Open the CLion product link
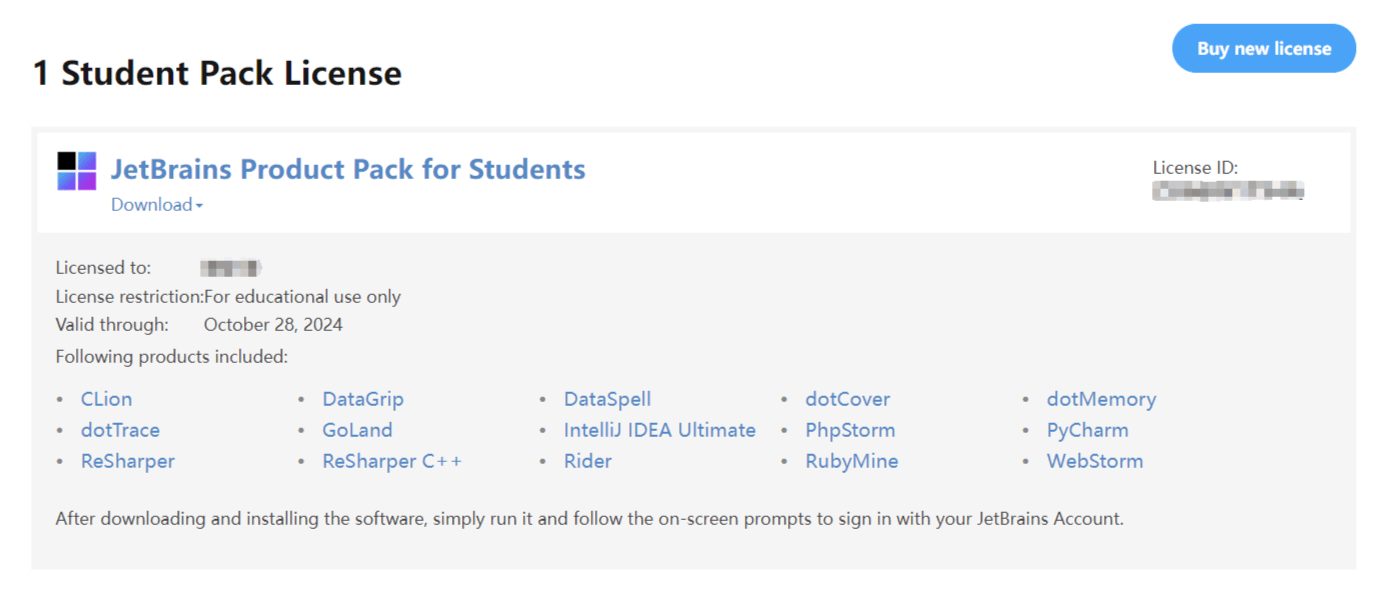The height and width of the screenshot is (598, 1388). click(x=106, y=399)
